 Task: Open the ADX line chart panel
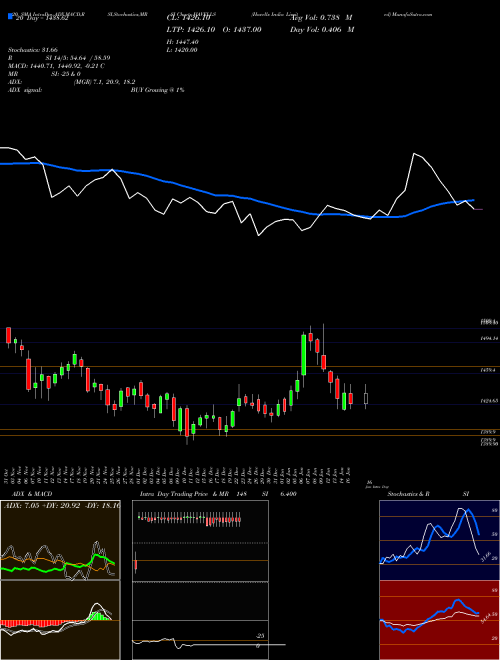click(x=60, y=540)
